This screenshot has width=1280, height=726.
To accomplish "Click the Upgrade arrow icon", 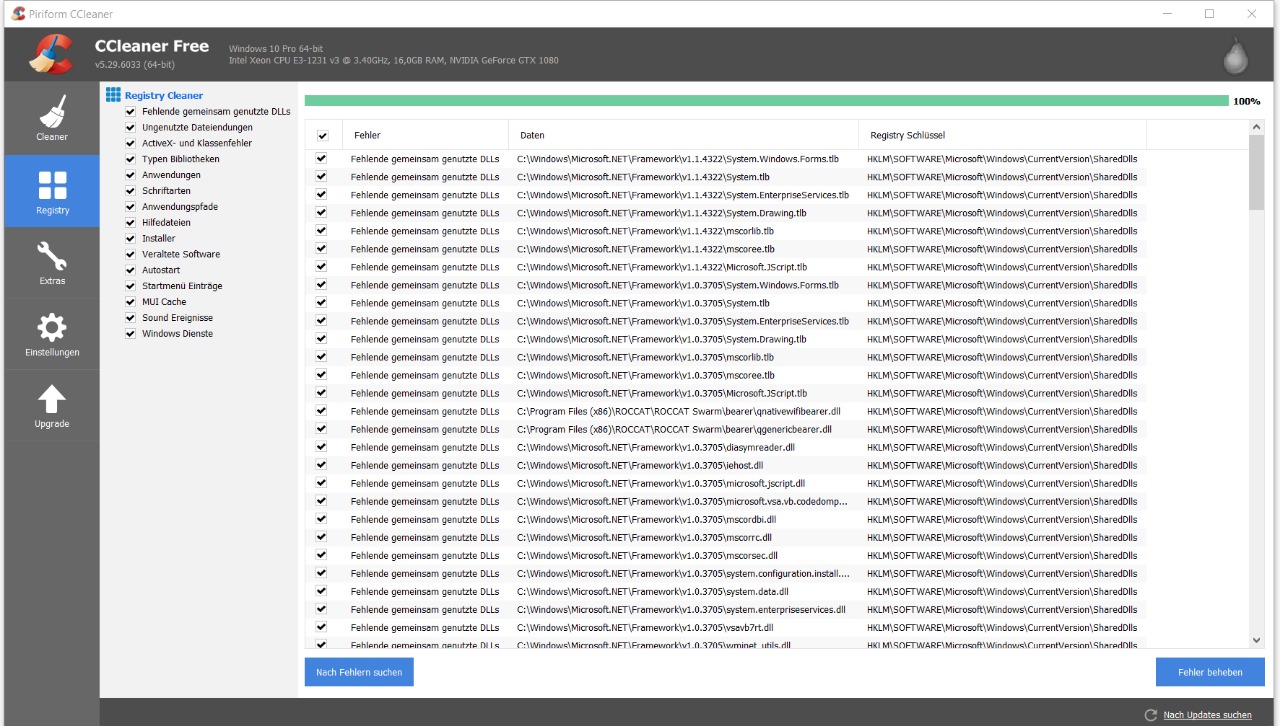I will tap(52, 399).
